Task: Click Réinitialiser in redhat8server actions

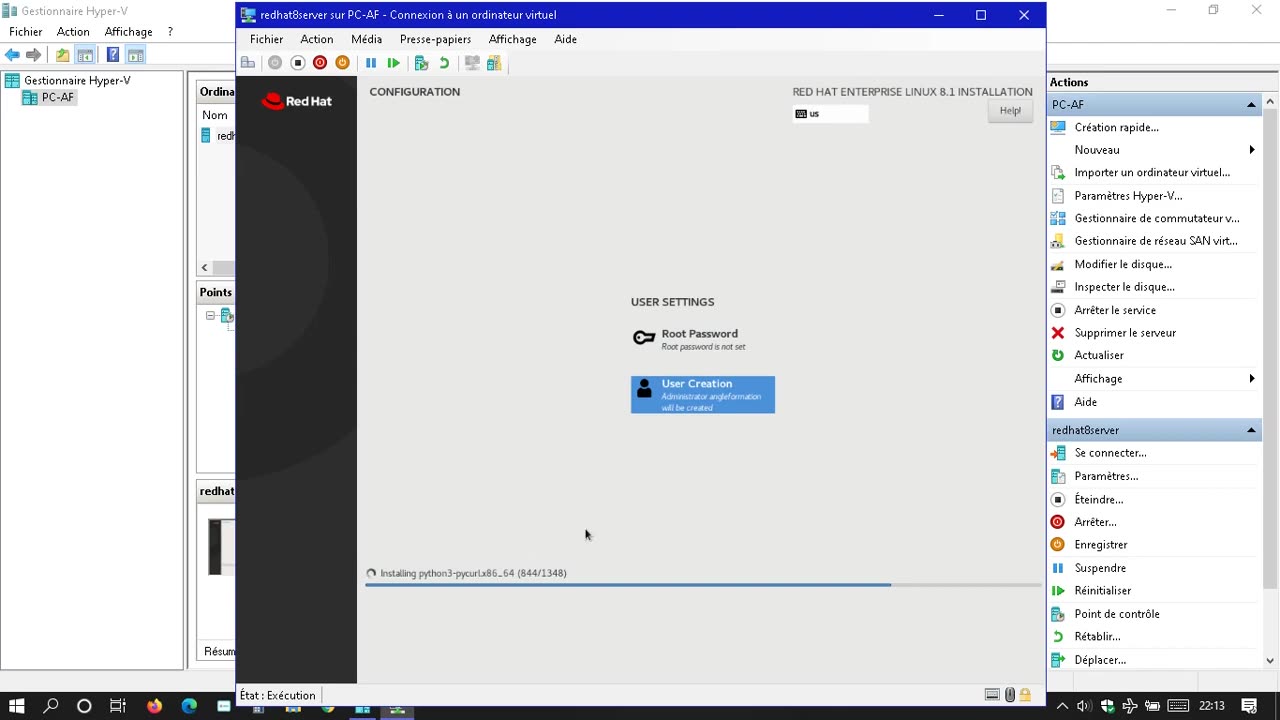Action: (1102, 591)
